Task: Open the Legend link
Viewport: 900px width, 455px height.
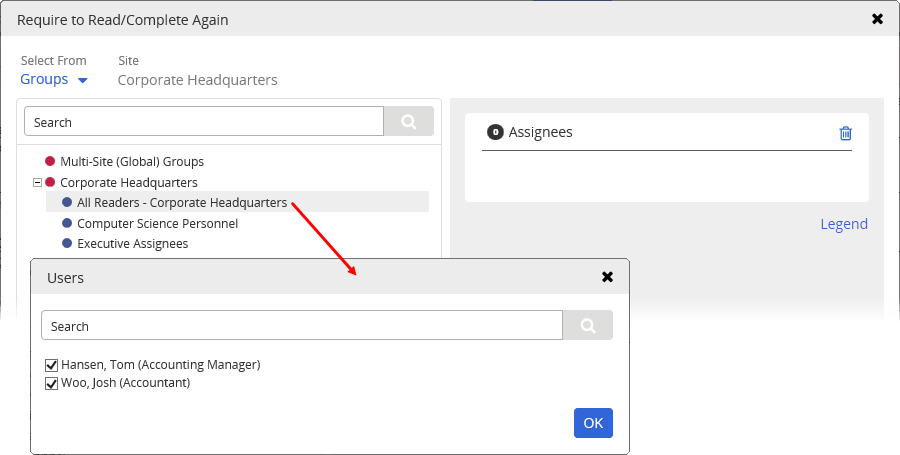Action: pos(844,224)
